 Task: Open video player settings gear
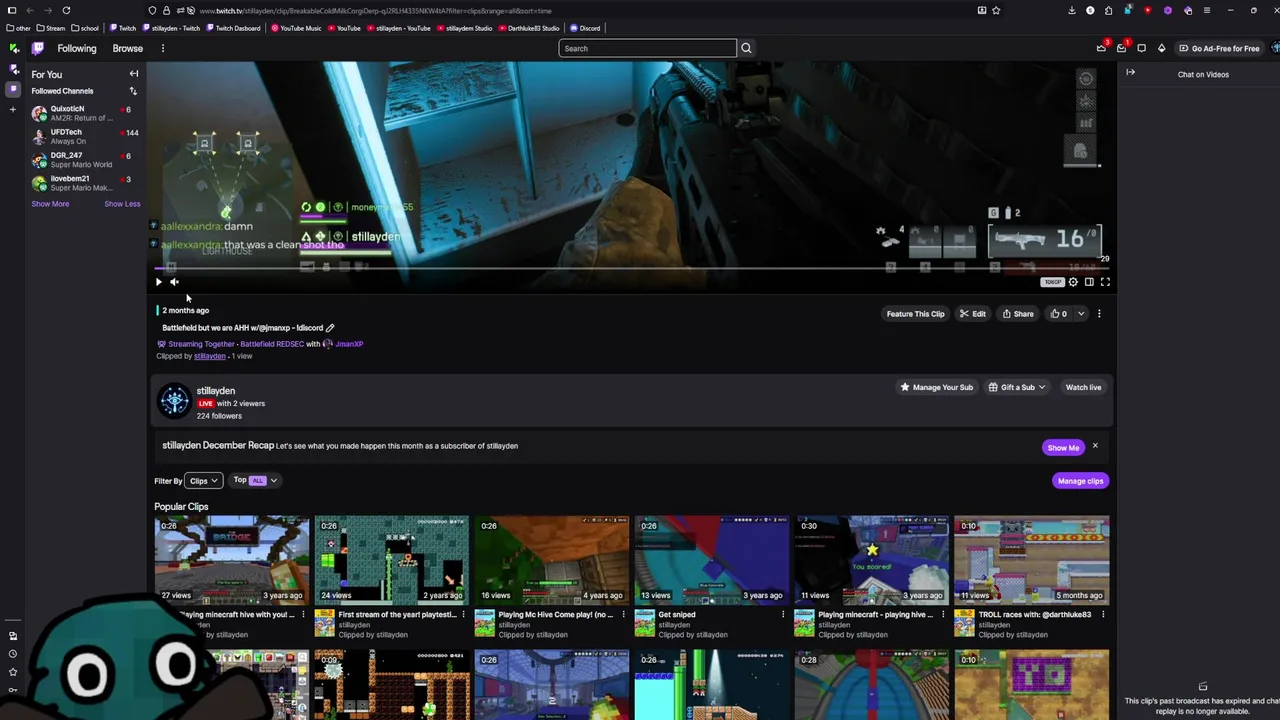(x=1073, y=282)
